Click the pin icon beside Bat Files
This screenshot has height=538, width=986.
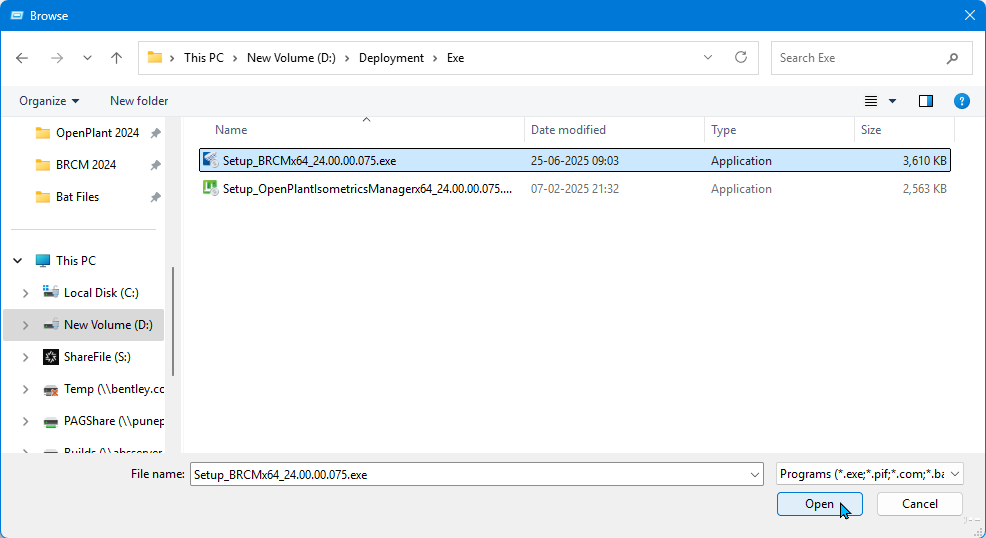pos(155,197)
